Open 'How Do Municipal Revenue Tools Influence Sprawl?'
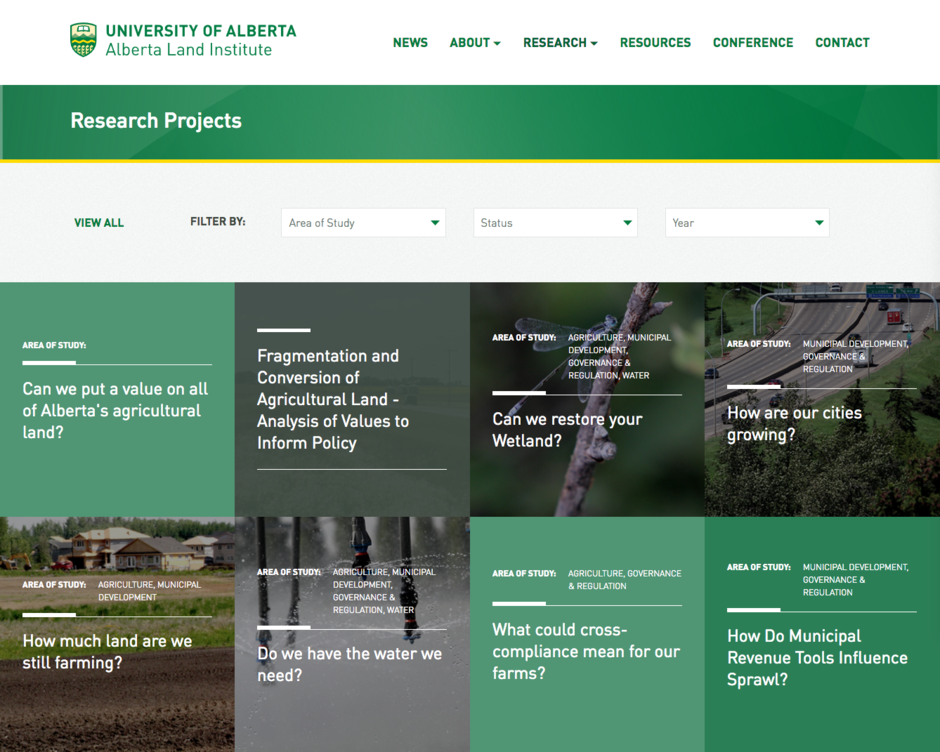The height and width of the screenshot is (752, 940). pyautogui.click(x=817, y=658)
